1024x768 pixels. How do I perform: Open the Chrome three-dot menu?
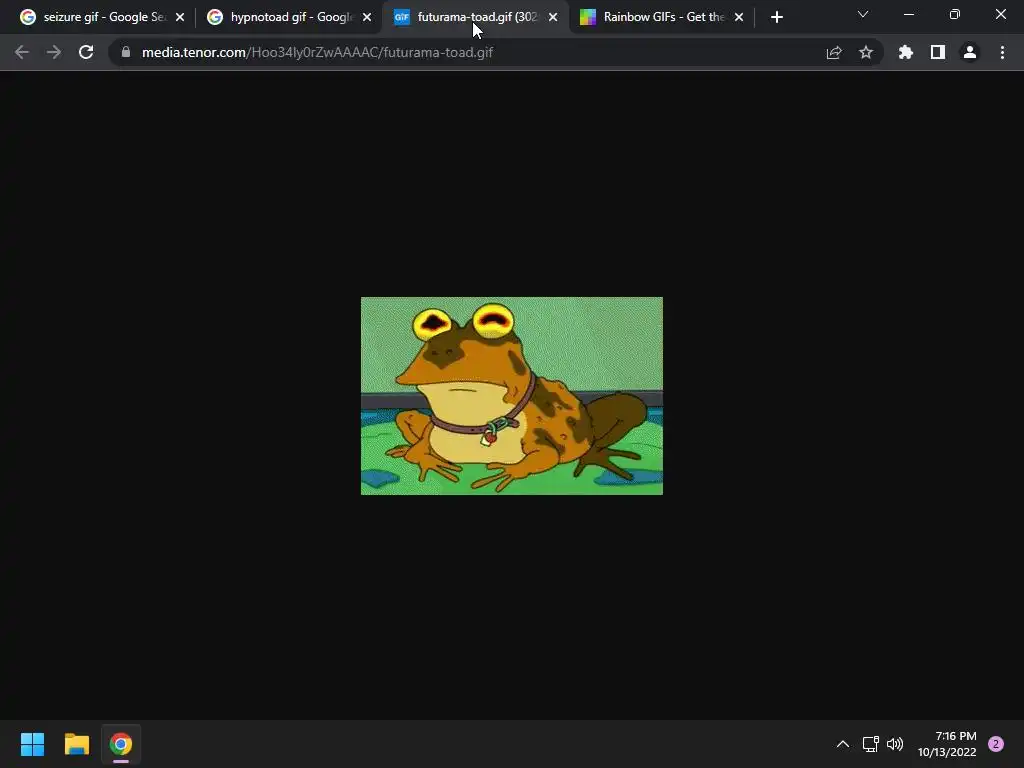click(1002, 52)
